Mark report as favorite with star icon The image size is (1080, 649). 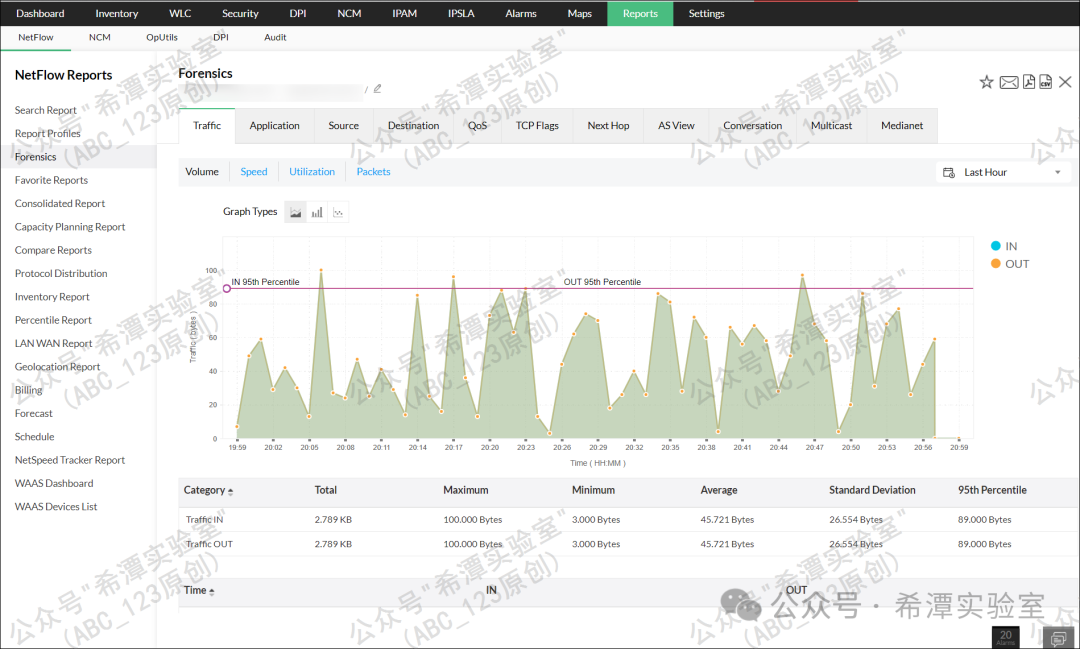(x=986, y=83)
